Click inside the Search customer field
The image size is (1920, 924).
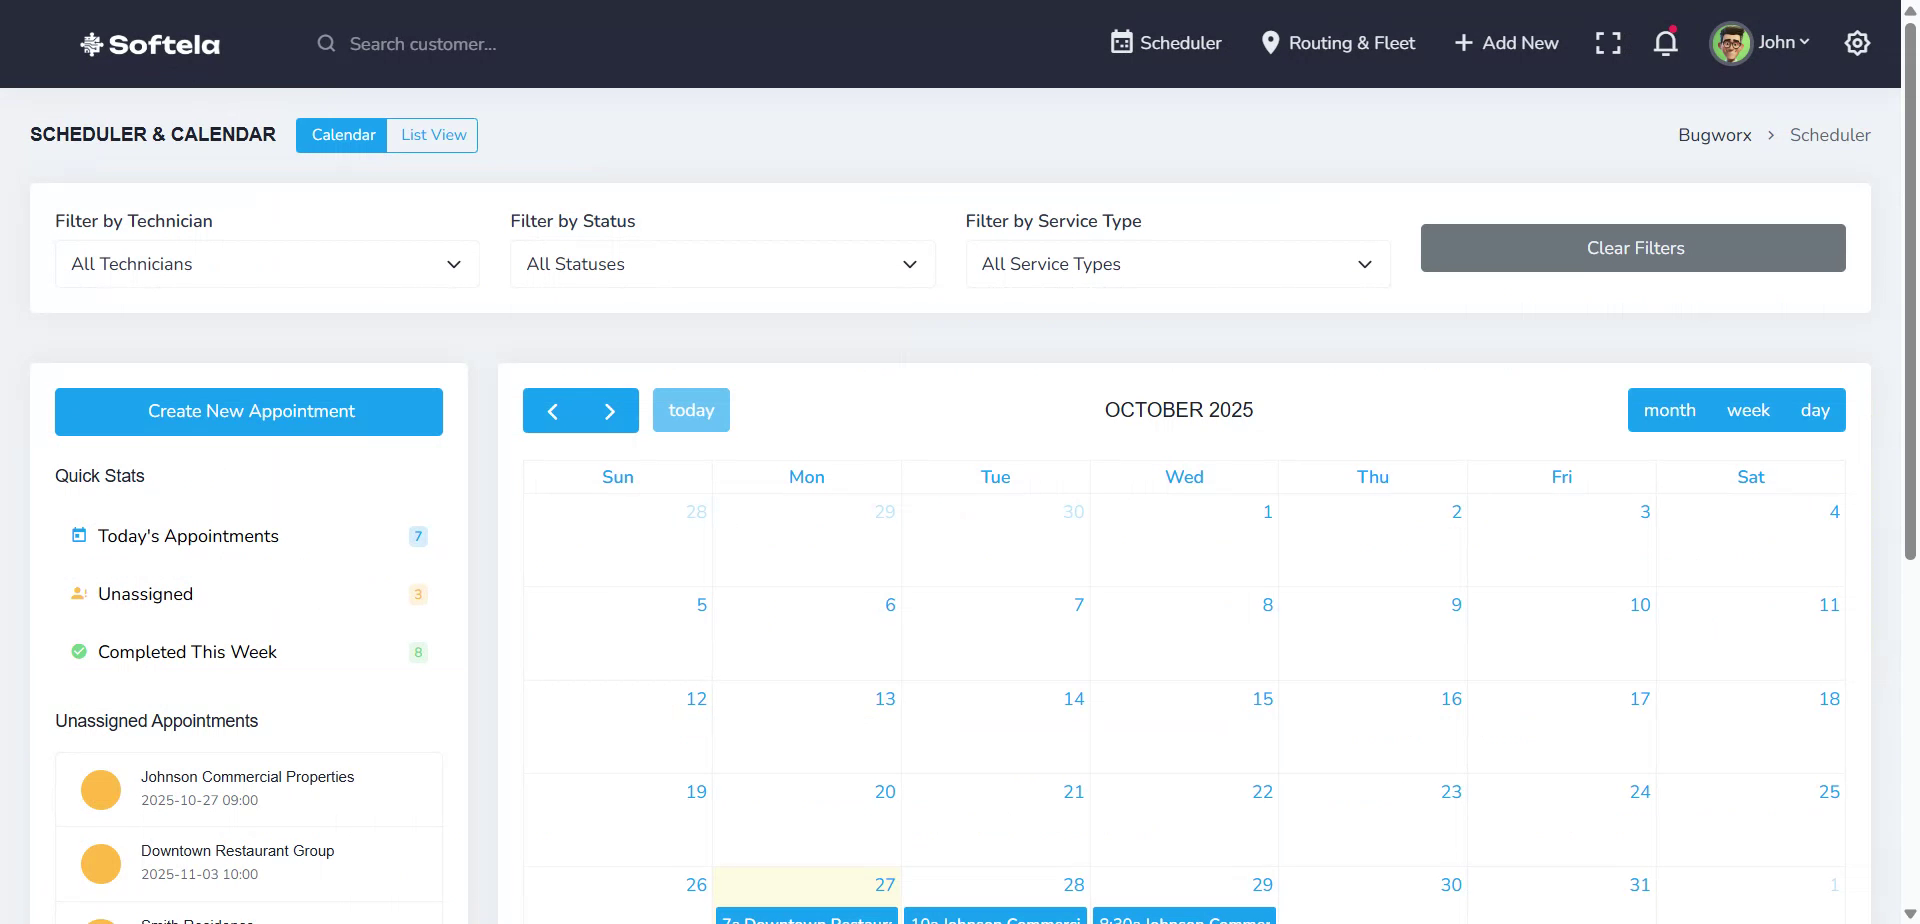[430, 43]
